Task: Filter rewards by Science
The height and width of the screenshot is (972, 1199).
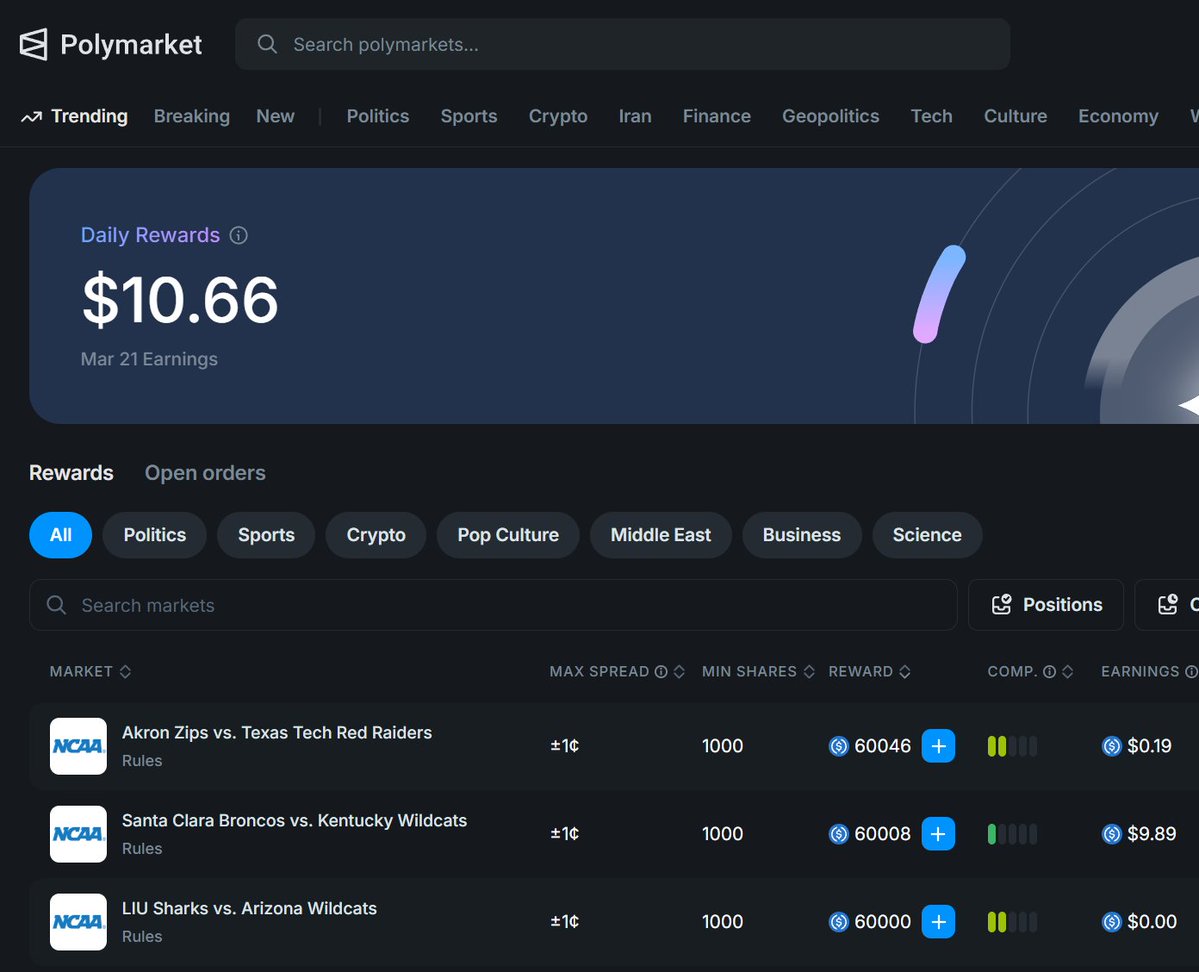Action: 927,535
